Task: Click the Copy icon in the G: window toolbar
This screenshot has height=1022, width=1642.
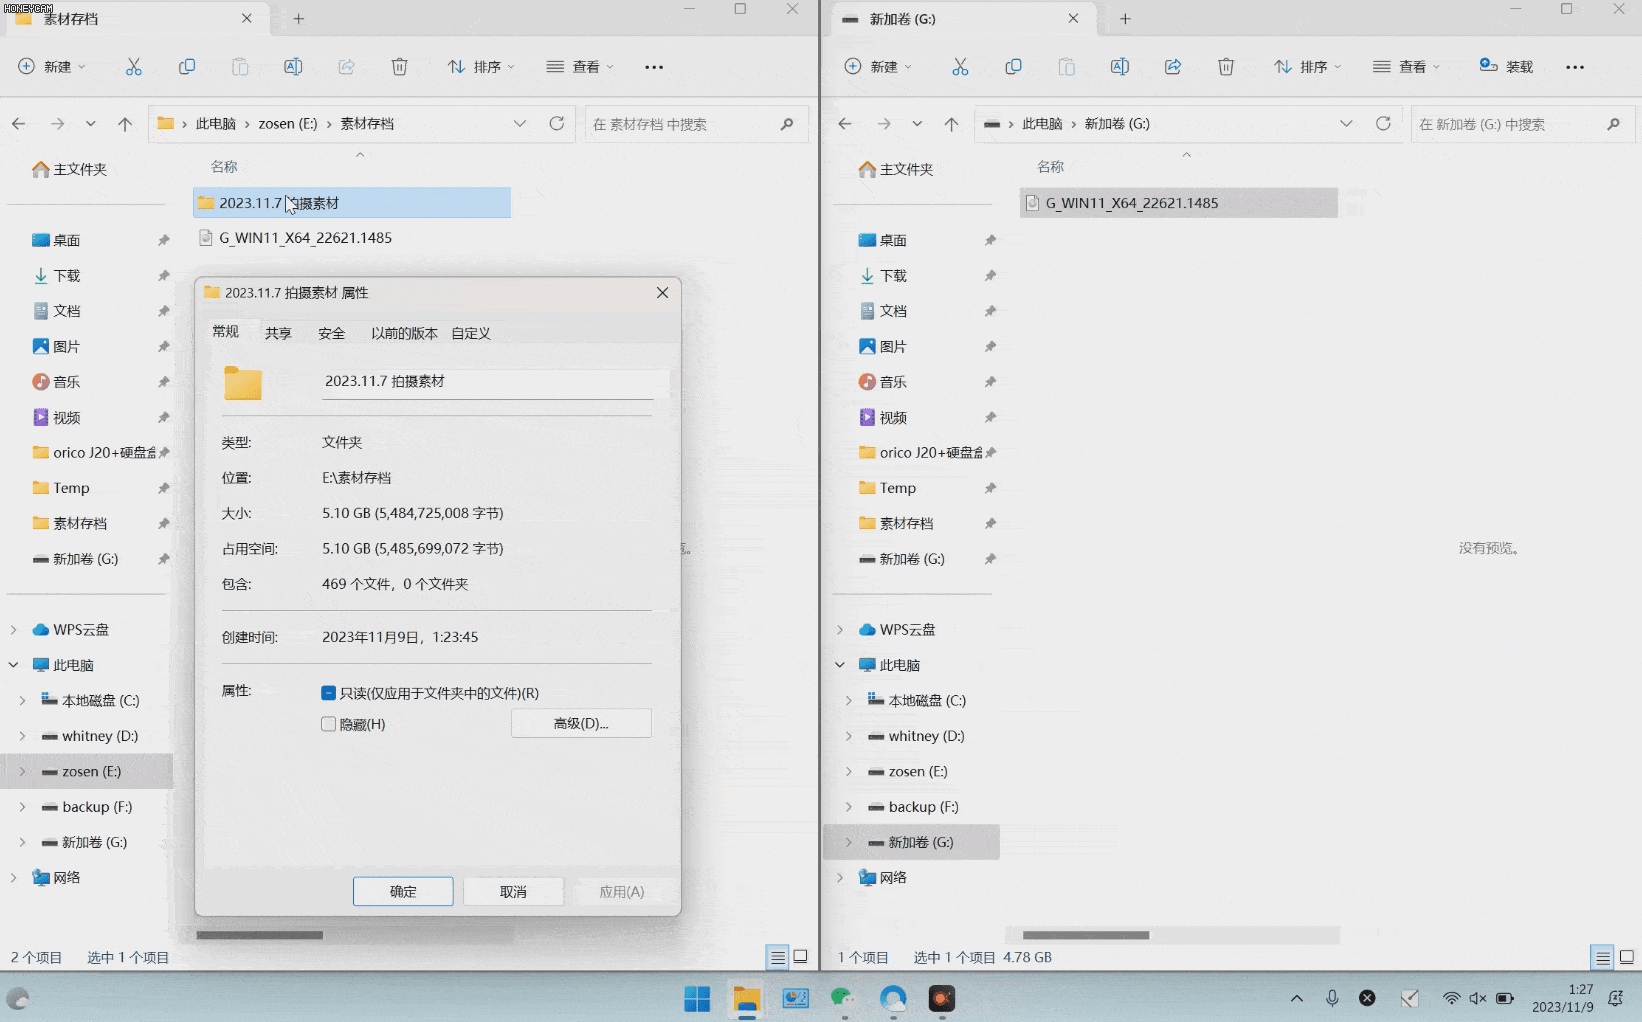Action: point(1013,67)
